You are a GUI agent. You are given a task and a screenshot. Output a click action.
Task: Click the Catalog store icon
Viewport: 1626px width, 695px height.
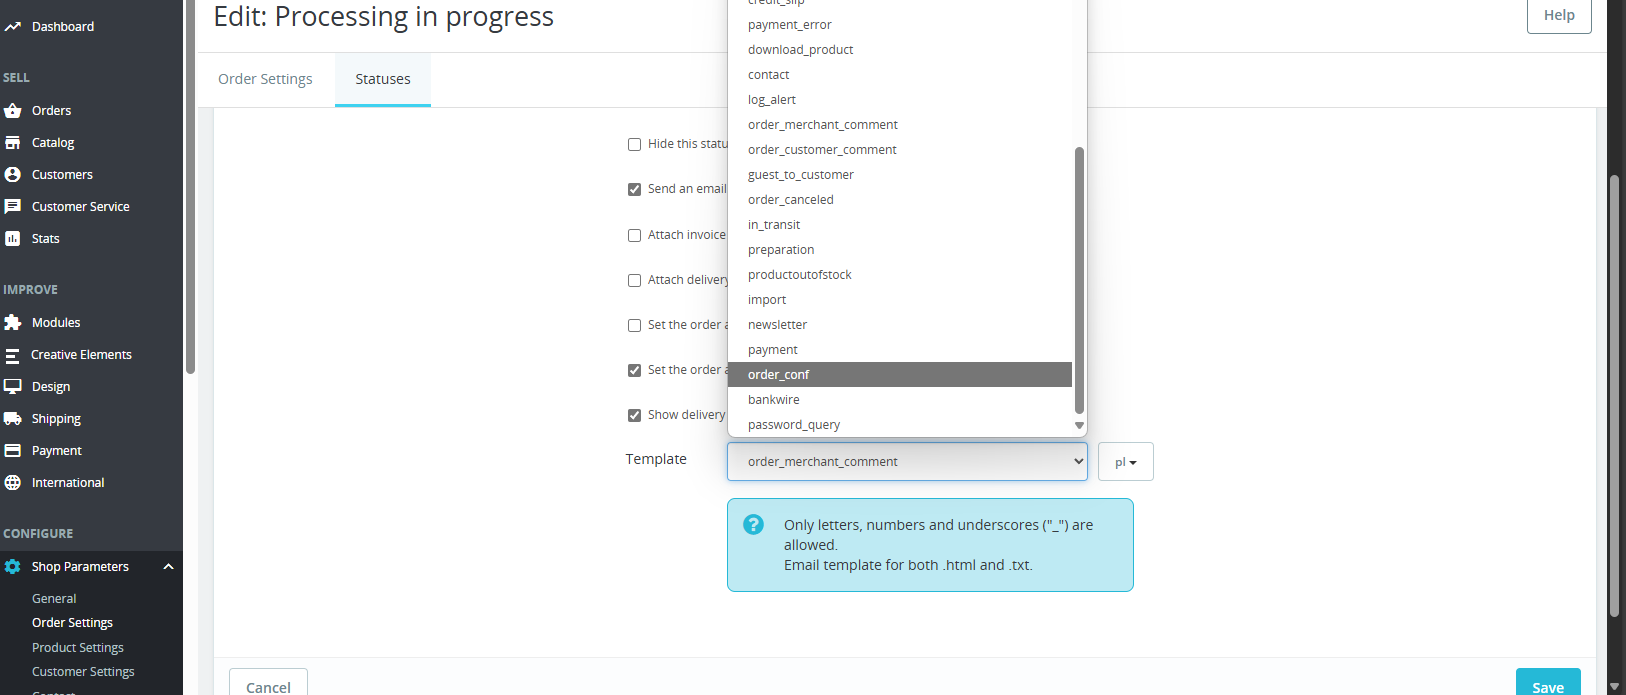click(x=13, y=143)
